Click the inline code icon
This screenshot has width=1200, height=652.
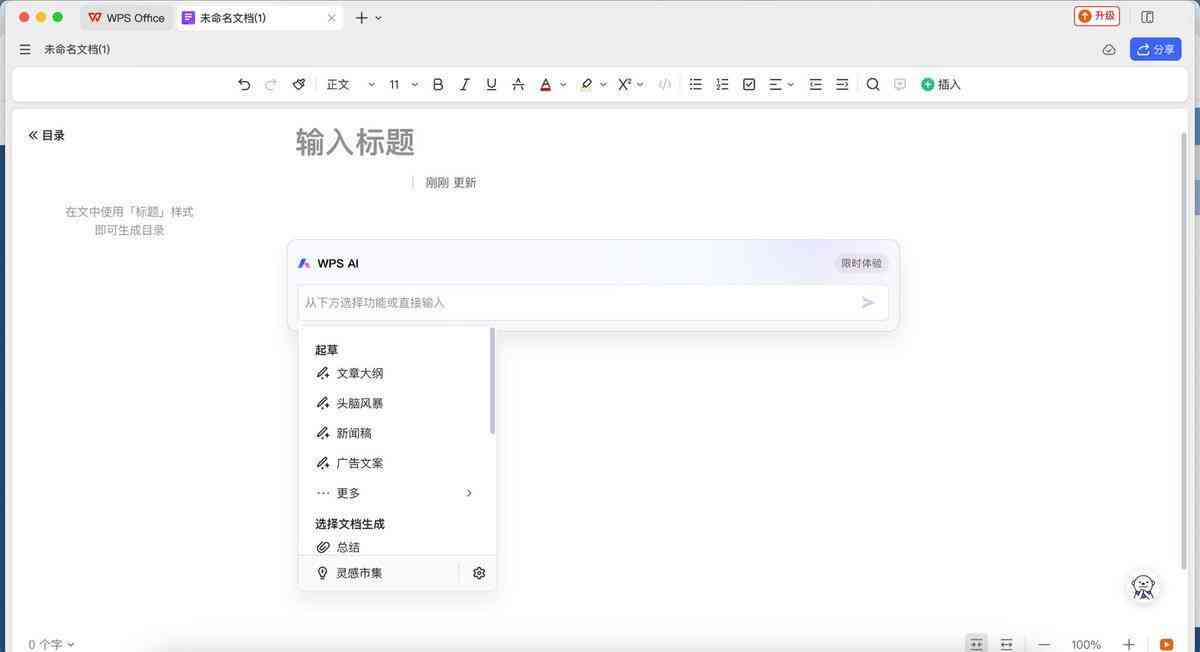coord(664,85)
